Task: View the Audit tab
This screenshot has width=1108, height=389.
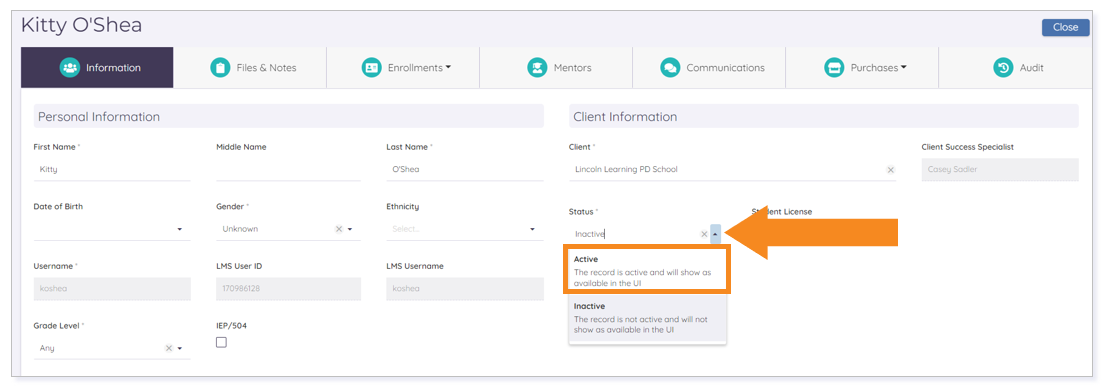Action: pos(1015,68)
